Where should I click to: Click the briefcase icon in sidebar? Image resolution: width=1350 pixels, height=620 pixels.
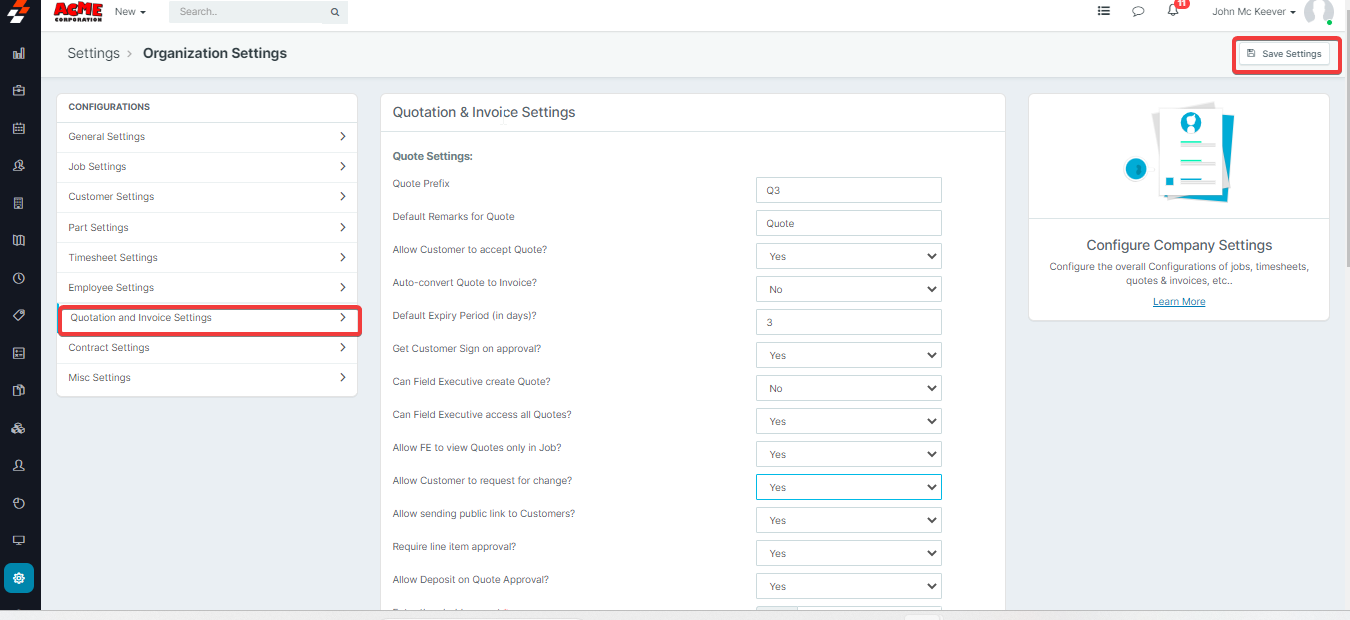[x=19, y=90]
